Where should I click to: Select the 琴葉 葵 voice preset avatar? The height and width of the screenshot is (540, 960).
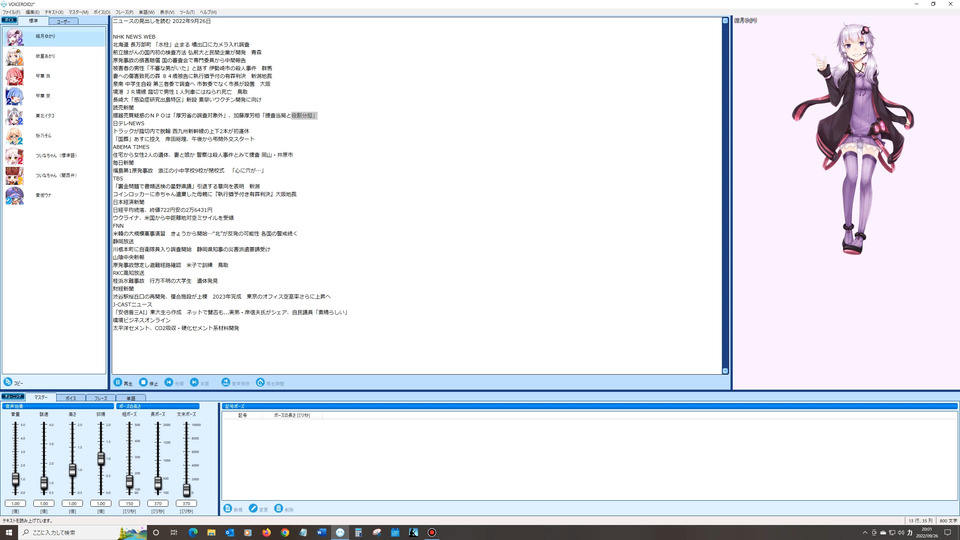[x=14, y=96]
